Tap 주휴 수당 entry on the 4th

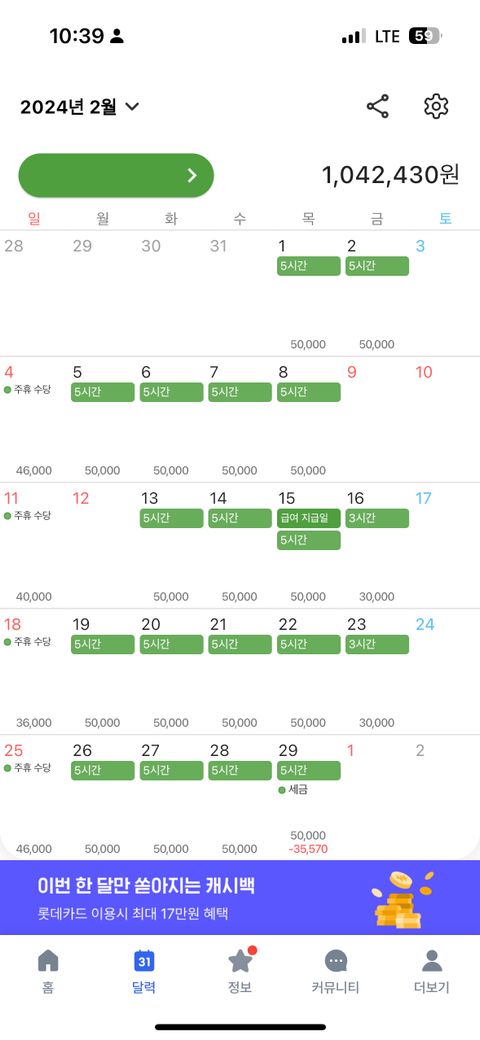pyautogui.click(x=28, y=389)
